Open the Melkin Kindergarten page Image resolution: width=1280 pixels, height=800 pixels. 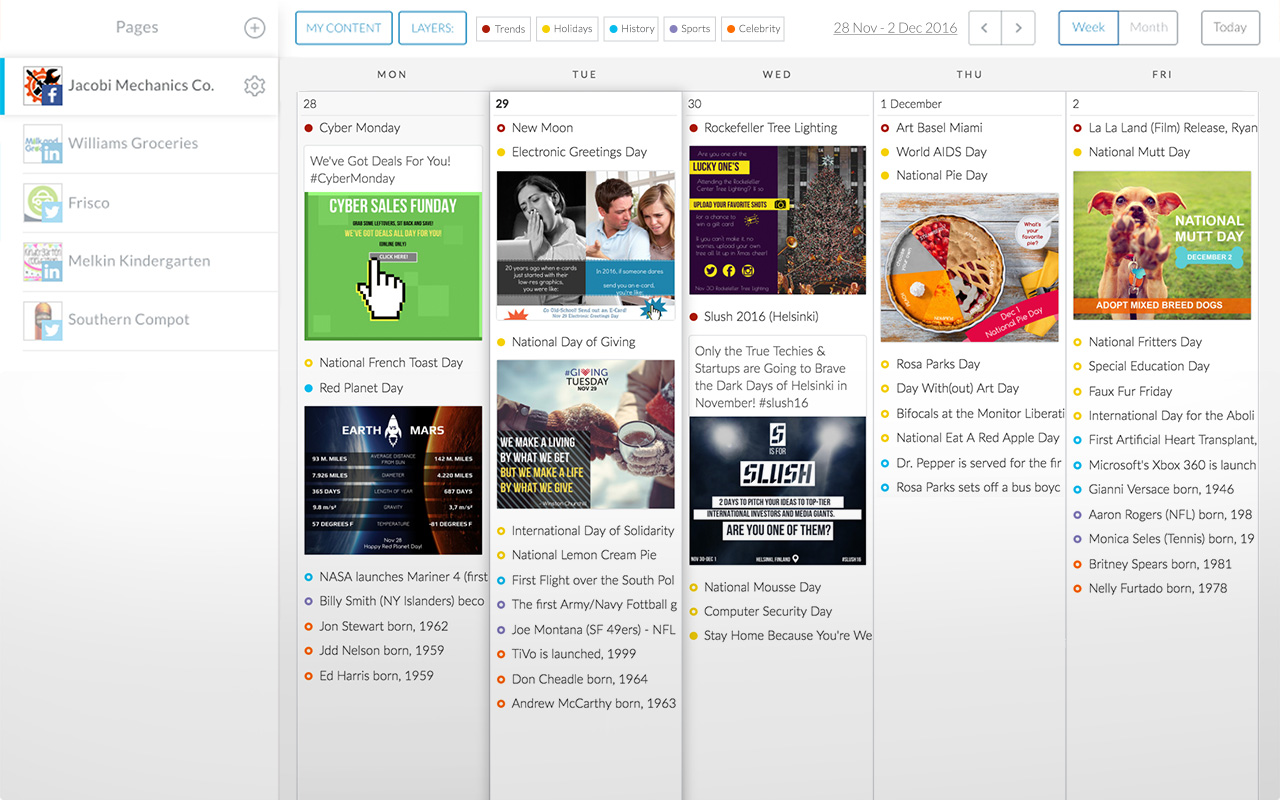click(139, 260)
